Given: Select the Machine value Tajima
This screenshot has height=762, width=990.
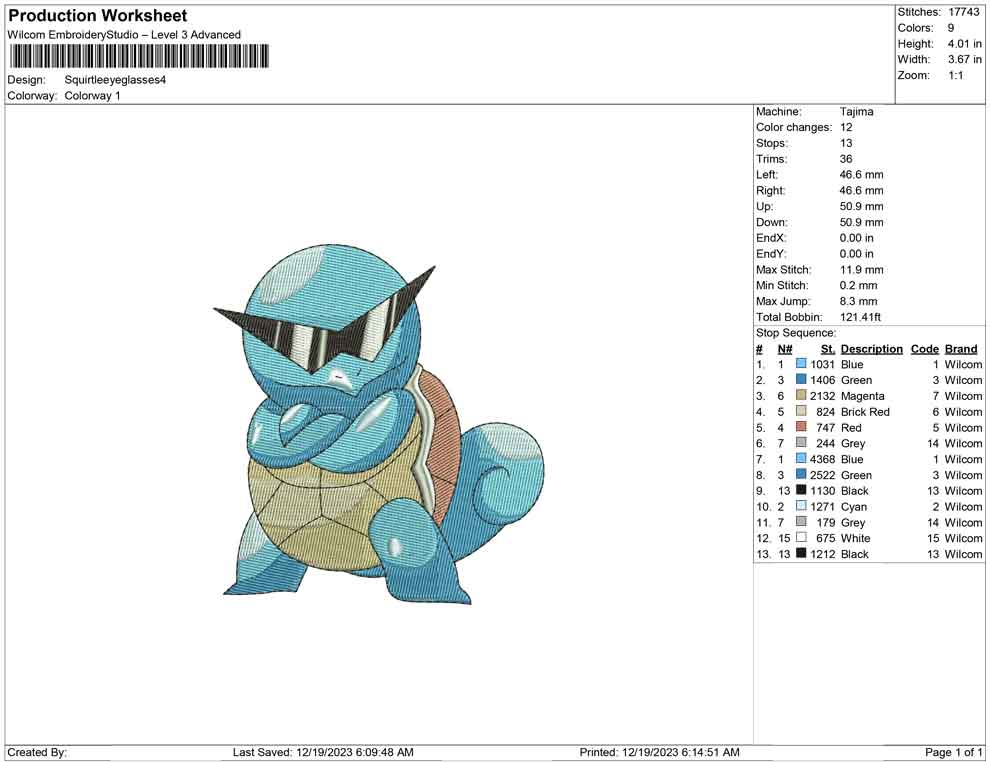Looking at the screenshot, I should coord(856,112).
